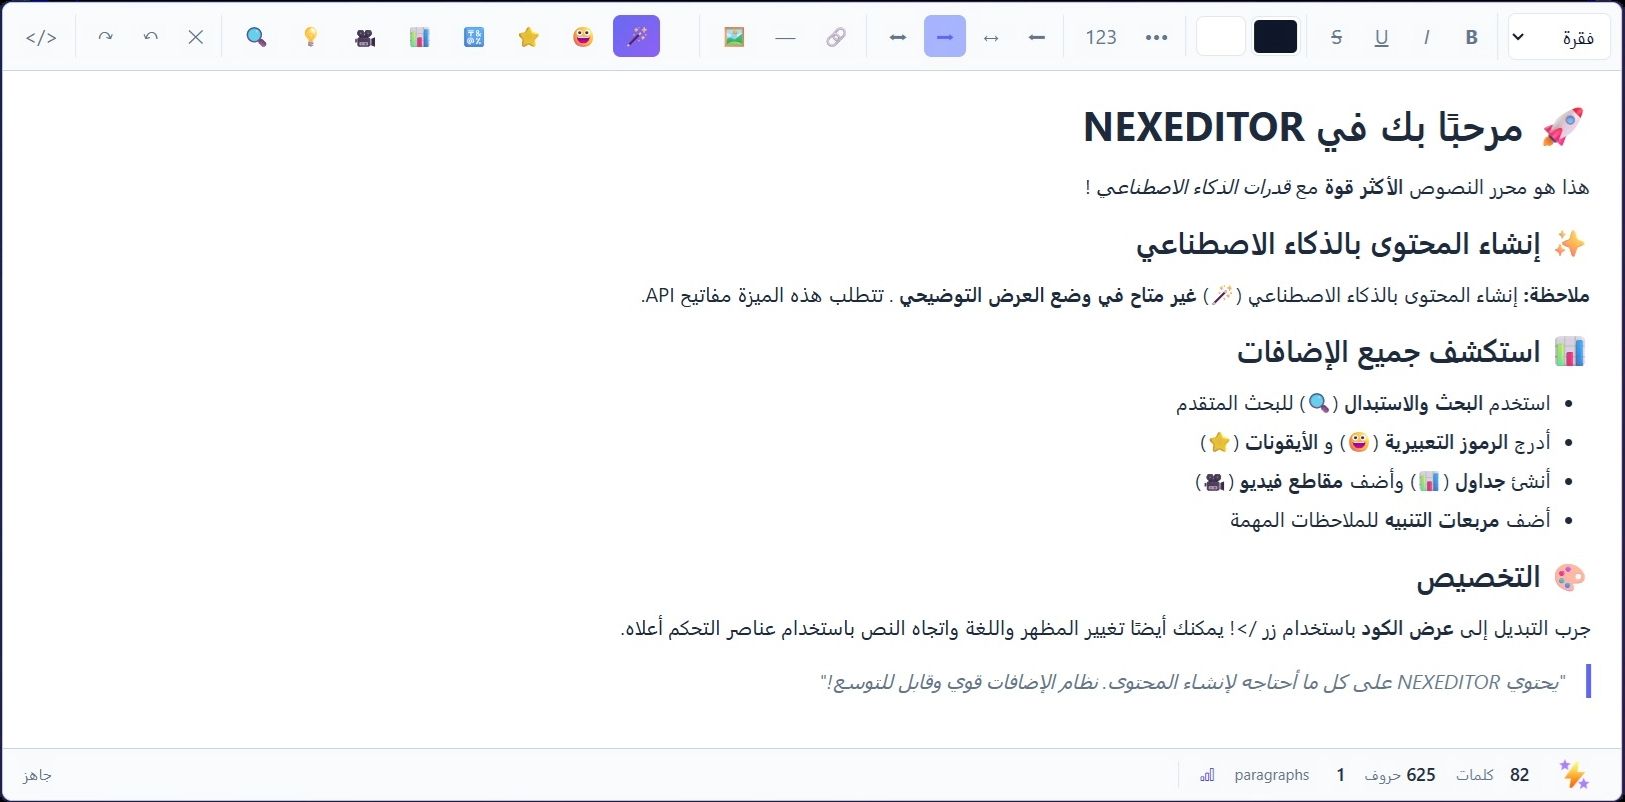Image resolution: width=1625 pixels, height=802 pixels.
Task: Click the heading إنشاء المحتوى بالذكاء الاصطناعي
Action: [1361, 244]
